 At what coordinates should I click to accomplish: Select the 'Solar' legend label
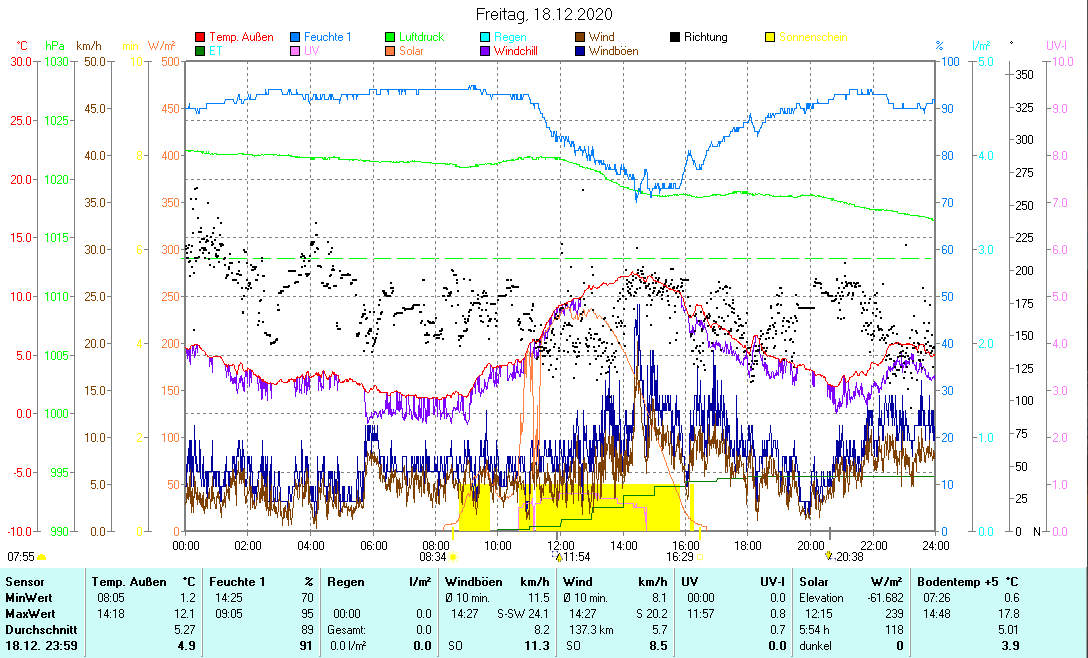point(411,51)
